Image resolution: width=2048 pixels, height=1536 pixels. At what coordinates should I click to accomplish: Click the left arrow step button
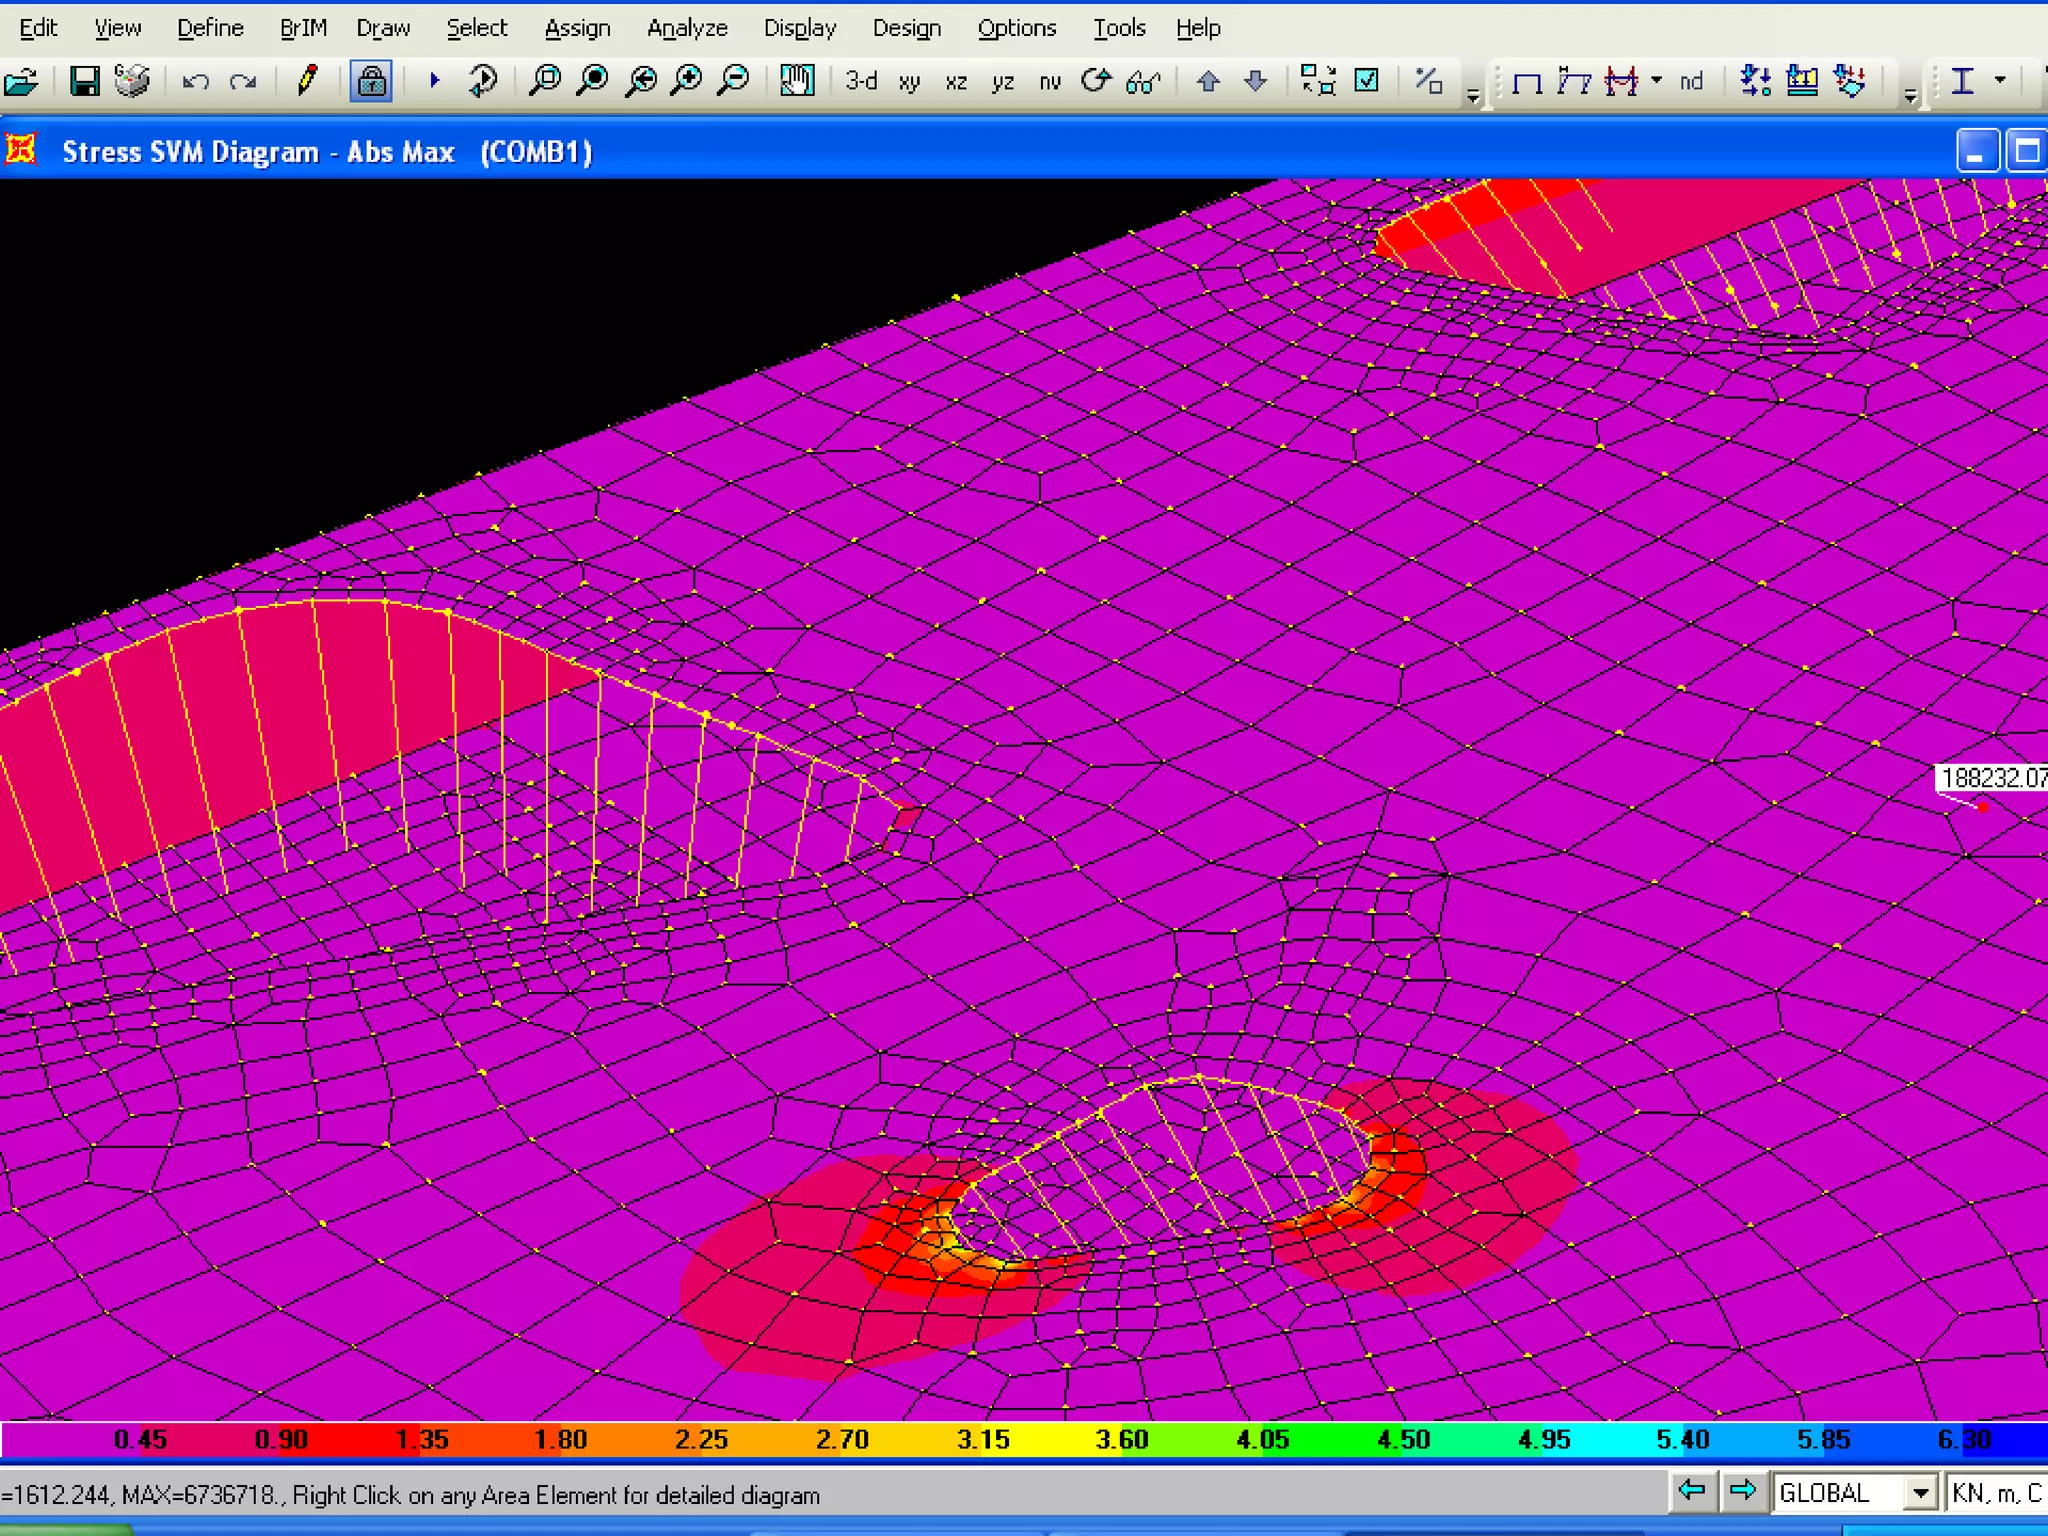pyautogui.click(x=1692, y=1491)
